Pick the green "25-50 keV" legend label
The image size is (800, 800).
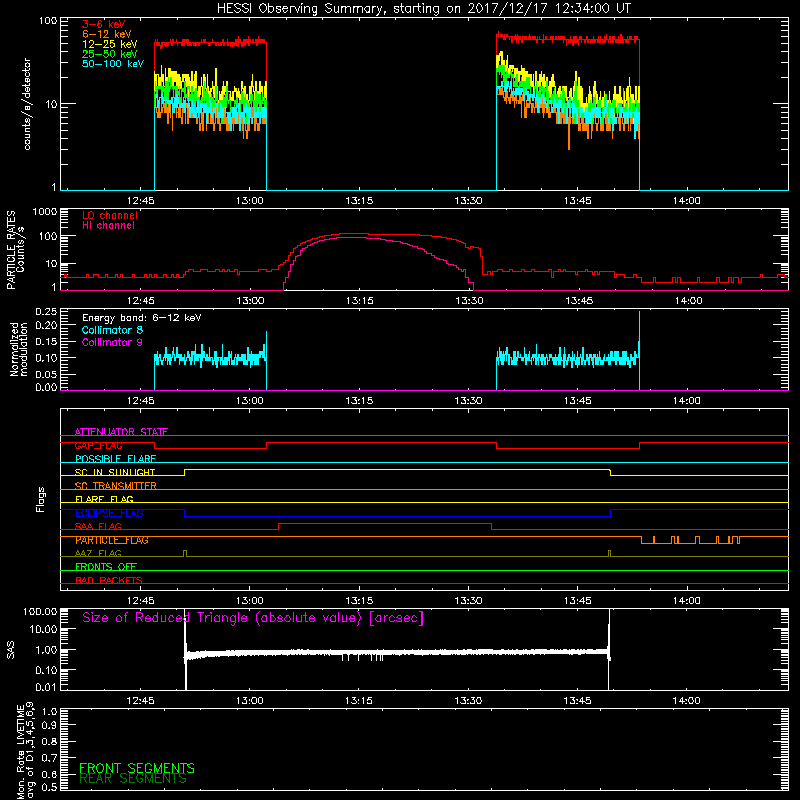coord(110,54)
